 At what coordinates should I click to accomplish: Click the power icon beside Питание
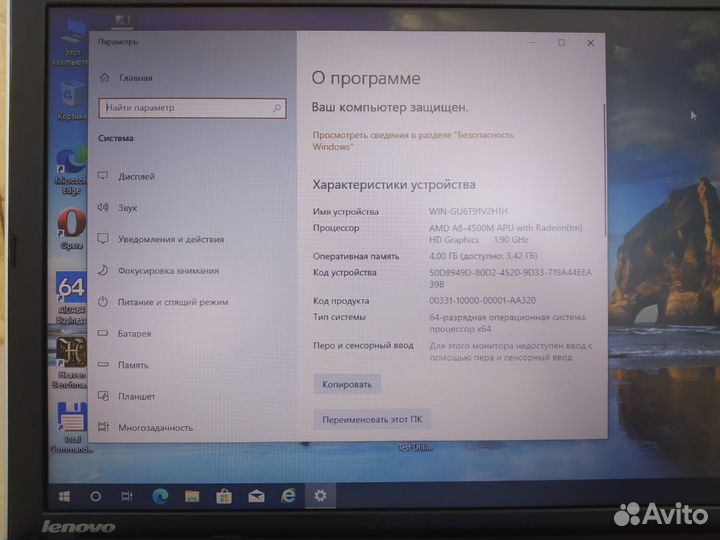click(x=103, y=302)
